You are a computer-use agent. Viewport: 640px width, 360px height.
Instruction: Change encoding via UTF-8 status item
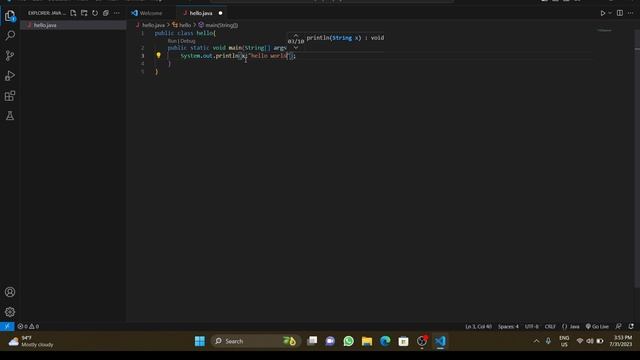[531, 327]
